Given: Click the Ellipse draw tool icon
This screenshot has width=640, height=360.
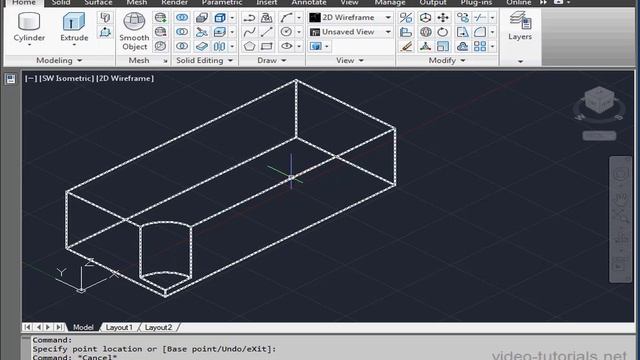Looking at the screenshot, I should (287, 46).
